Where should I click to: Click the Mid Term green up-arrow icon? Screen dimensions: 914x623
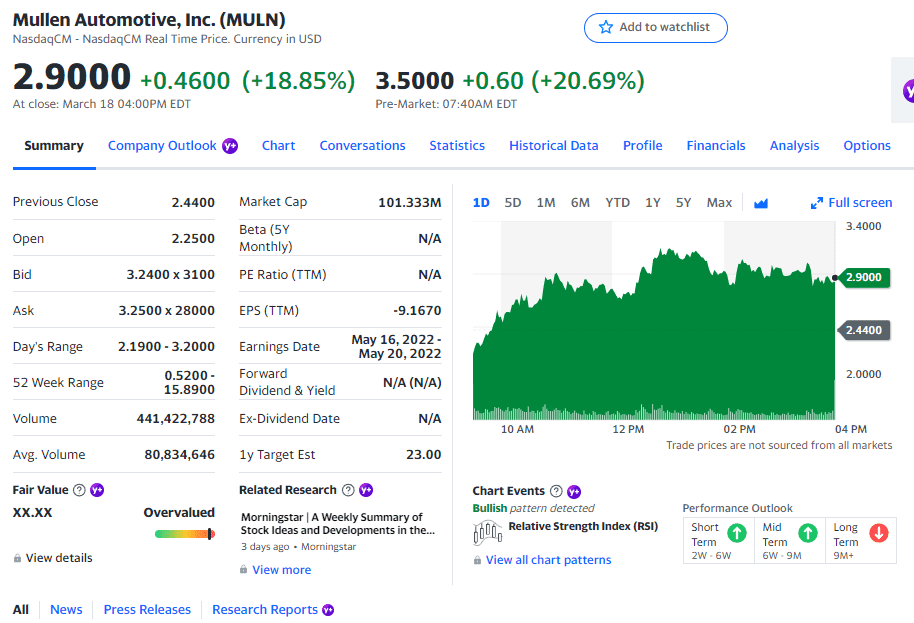pos(807,533)
